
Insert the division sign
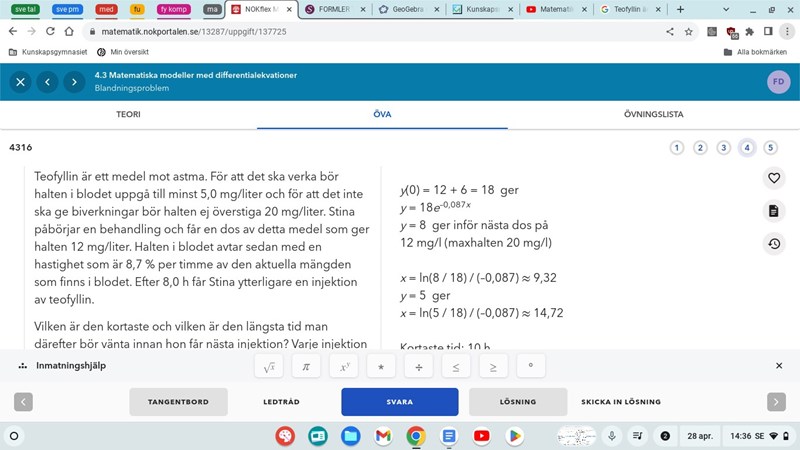pos(418,367)
